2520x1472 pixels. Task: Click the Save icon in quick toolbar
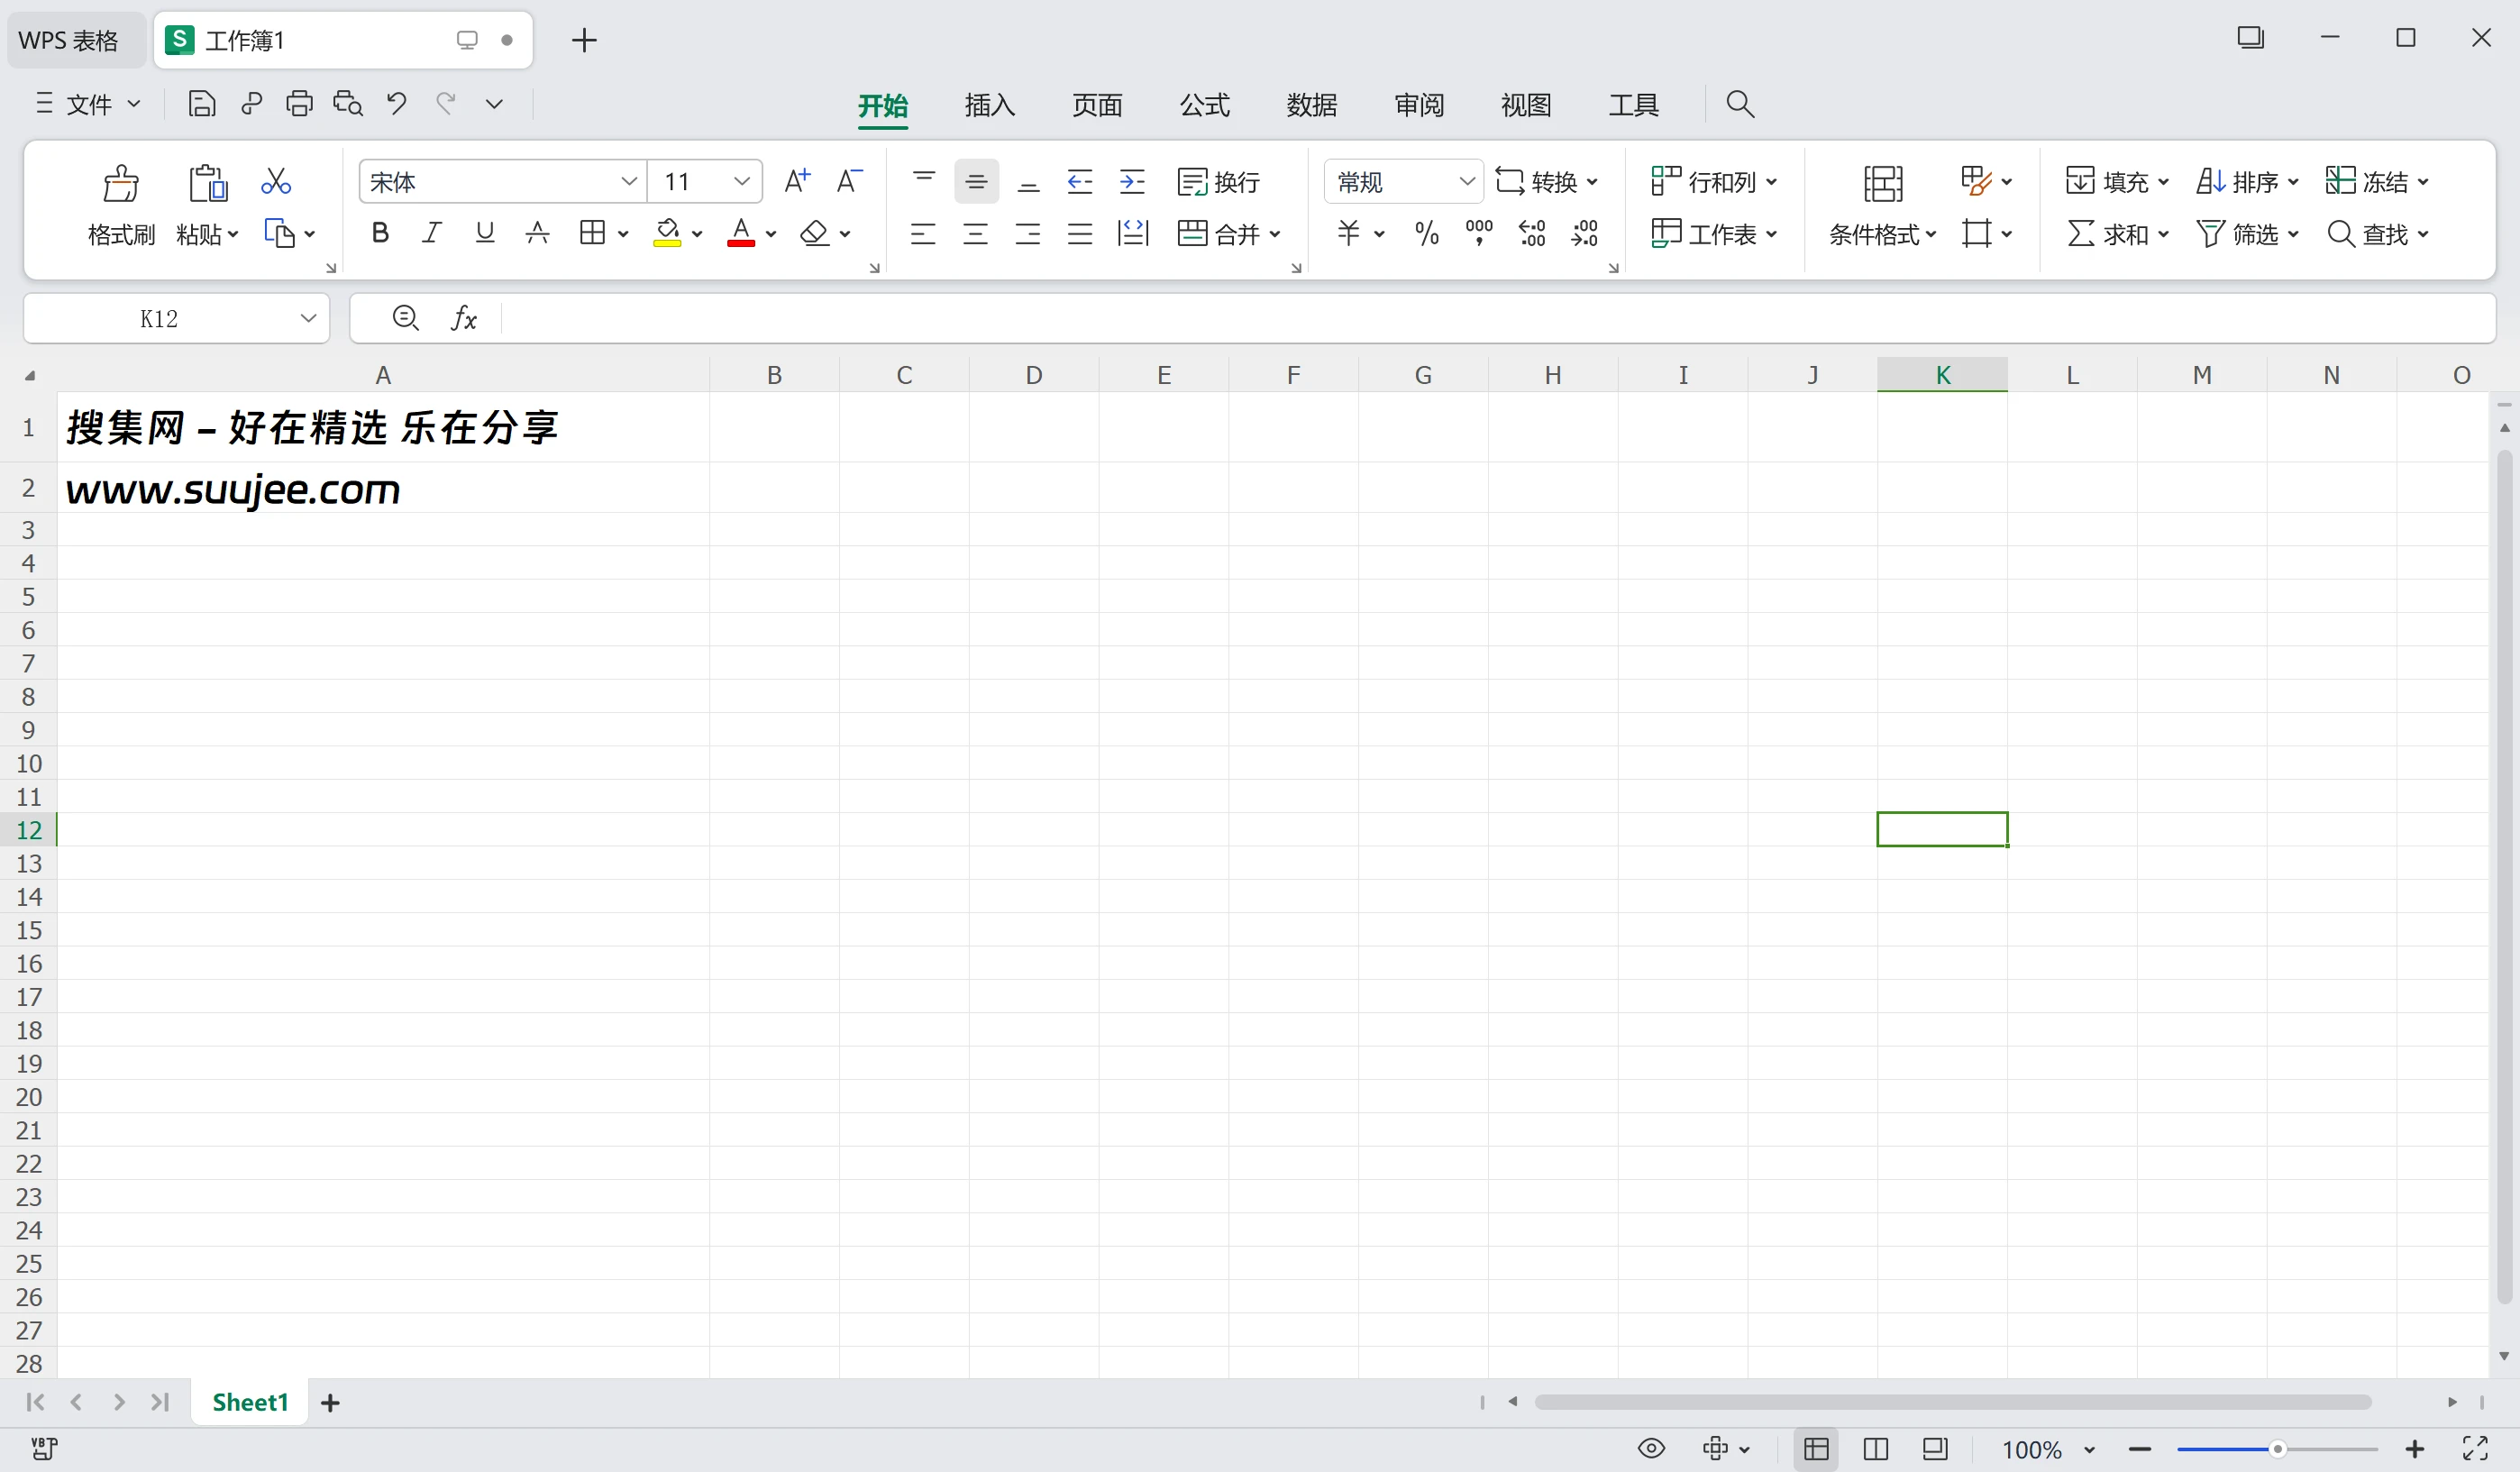[201, 104]
